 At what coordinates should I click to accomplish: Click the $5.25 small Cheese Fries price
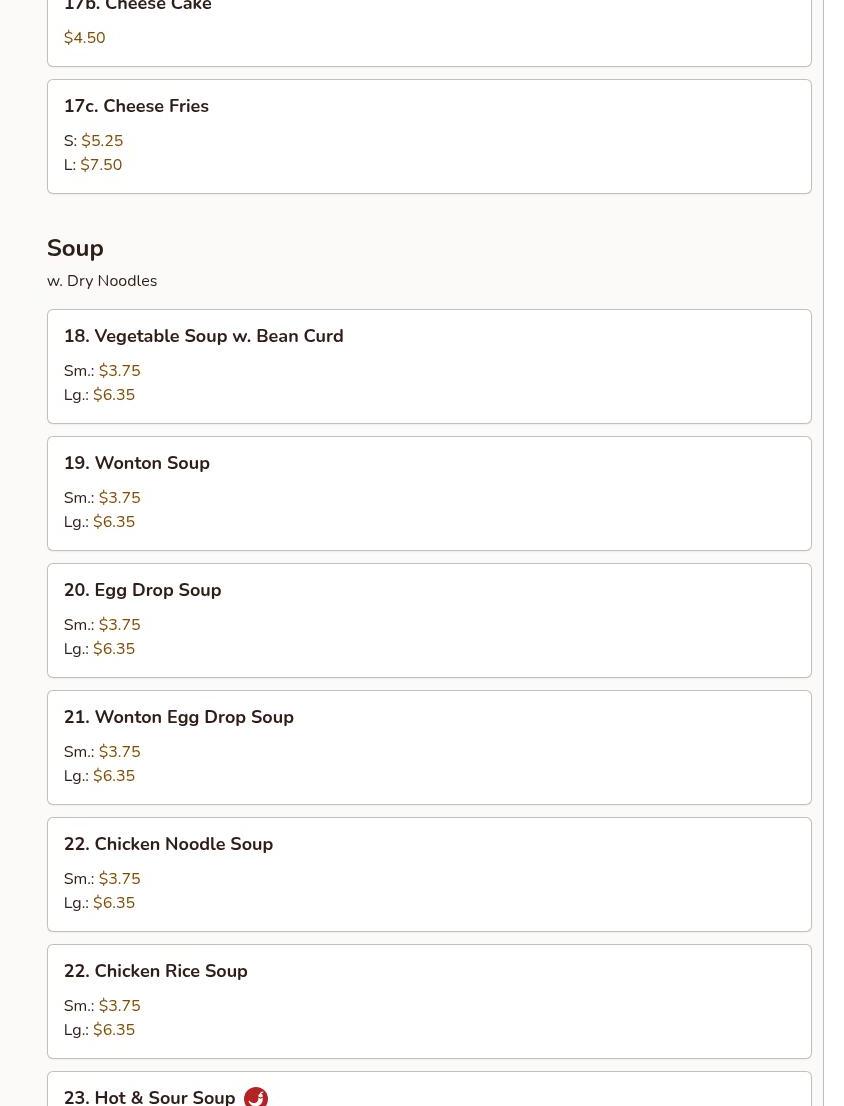tap(102, 141)
